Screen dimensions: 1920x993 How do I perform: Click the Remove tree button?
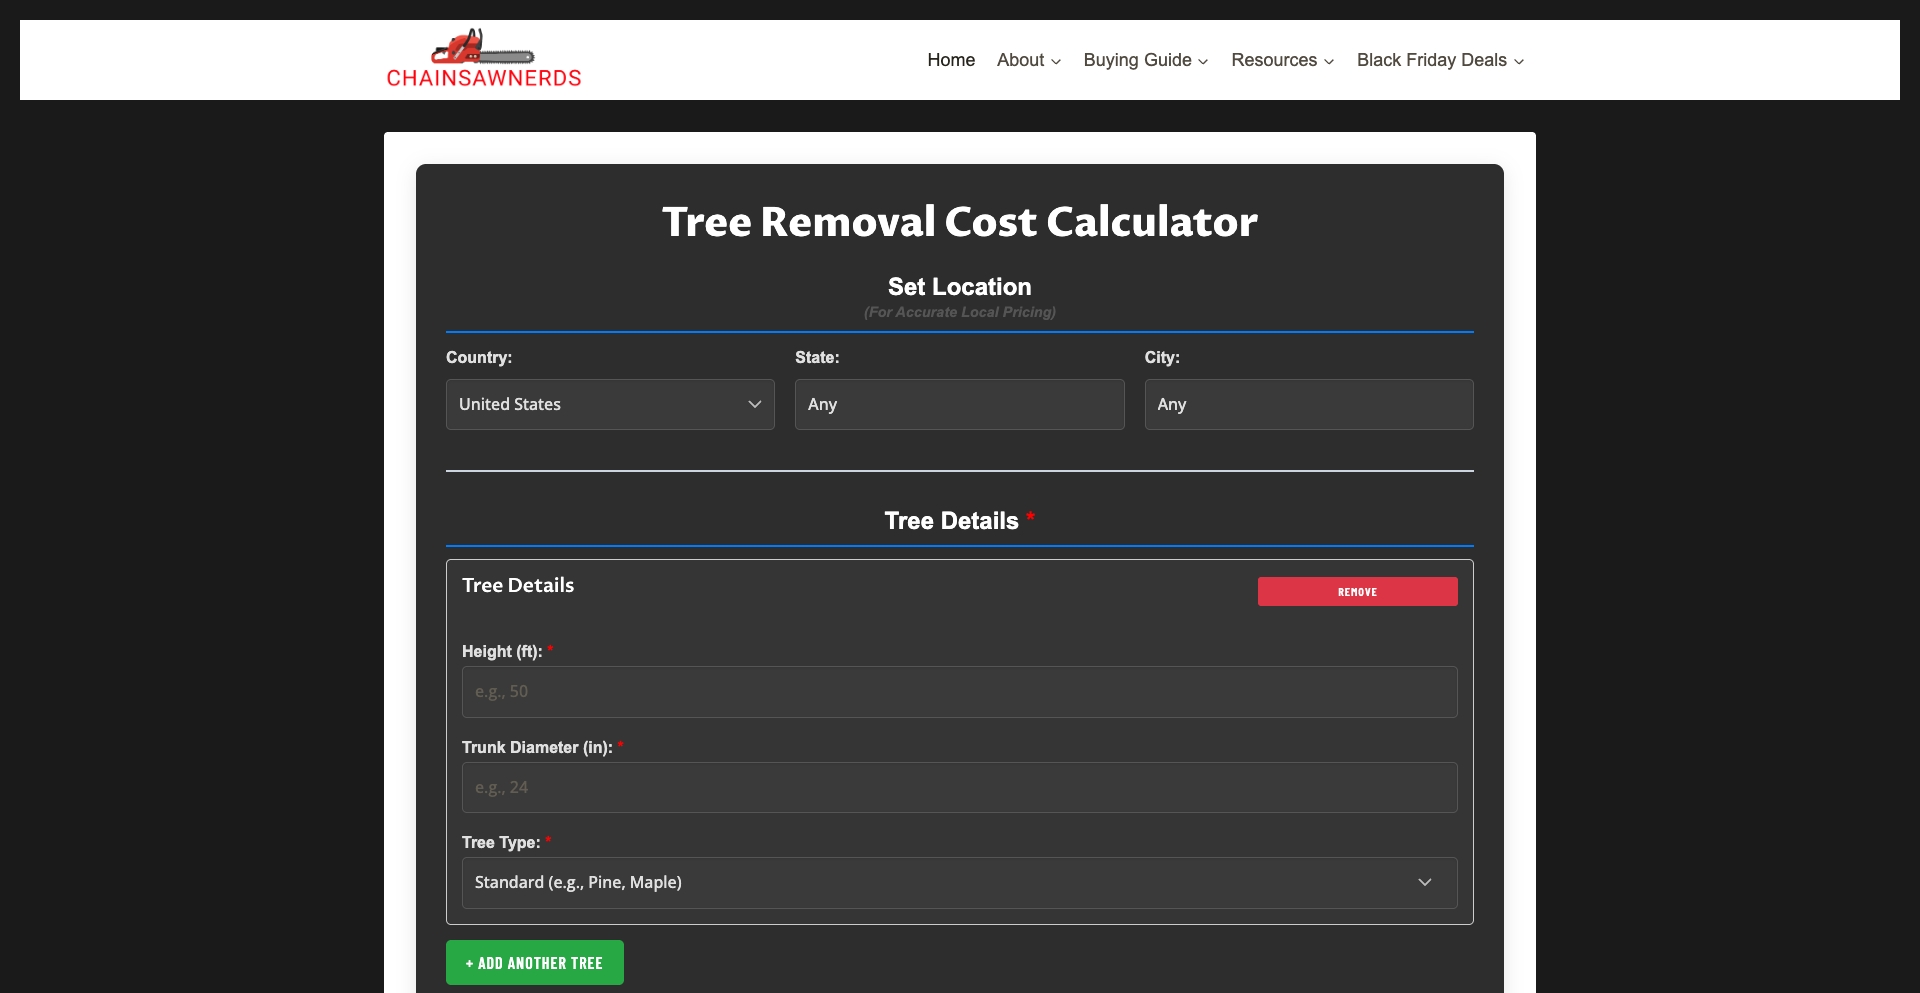tap(1357, 591)
